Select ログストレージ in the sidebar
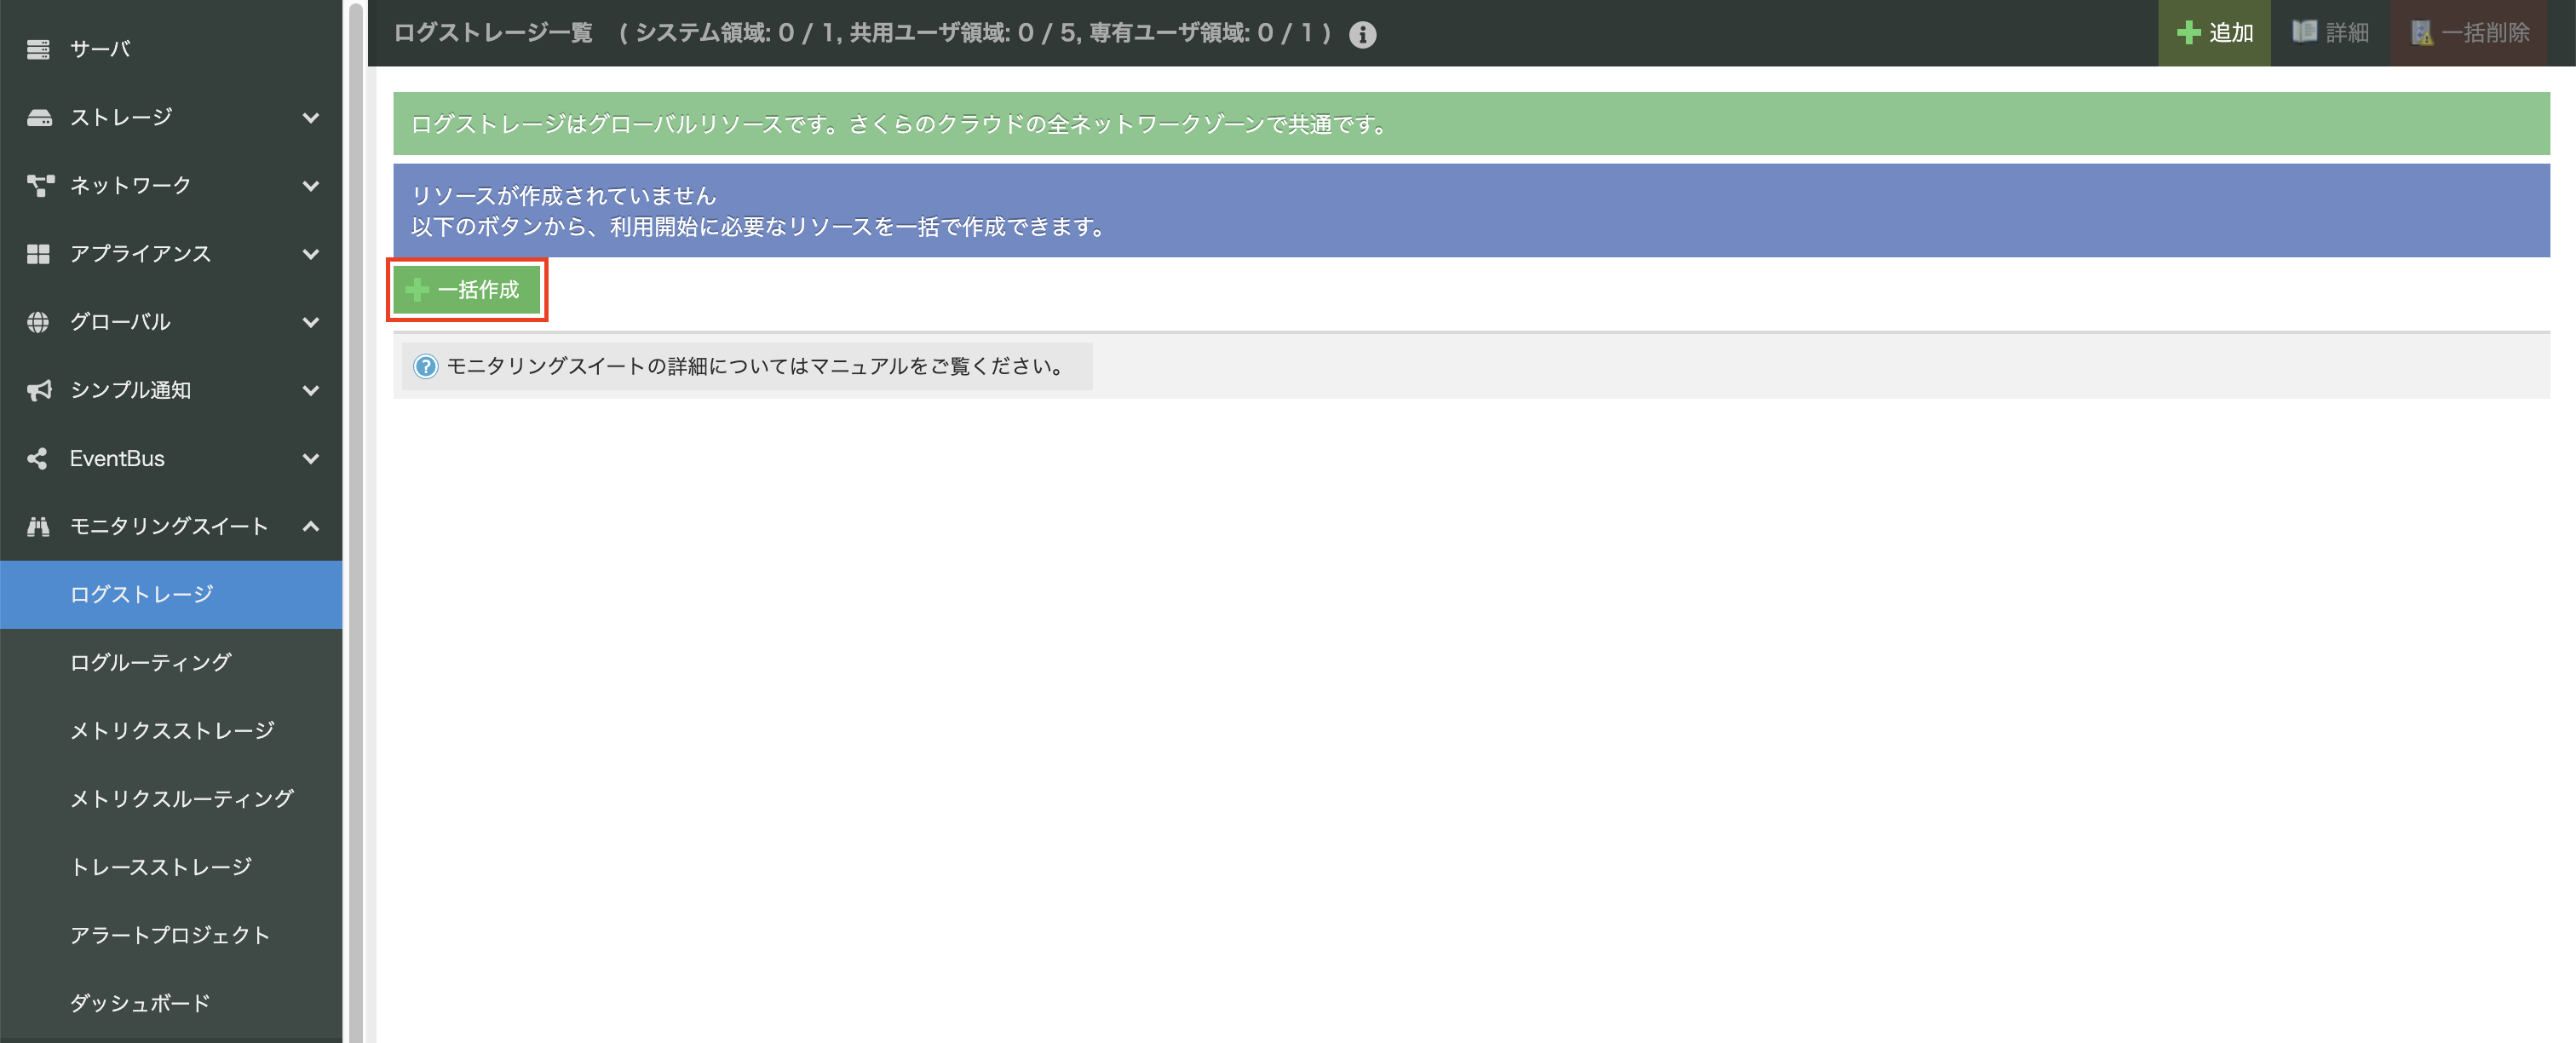2576x1043 pixels. pyautogui.click(x=171, y=595)
